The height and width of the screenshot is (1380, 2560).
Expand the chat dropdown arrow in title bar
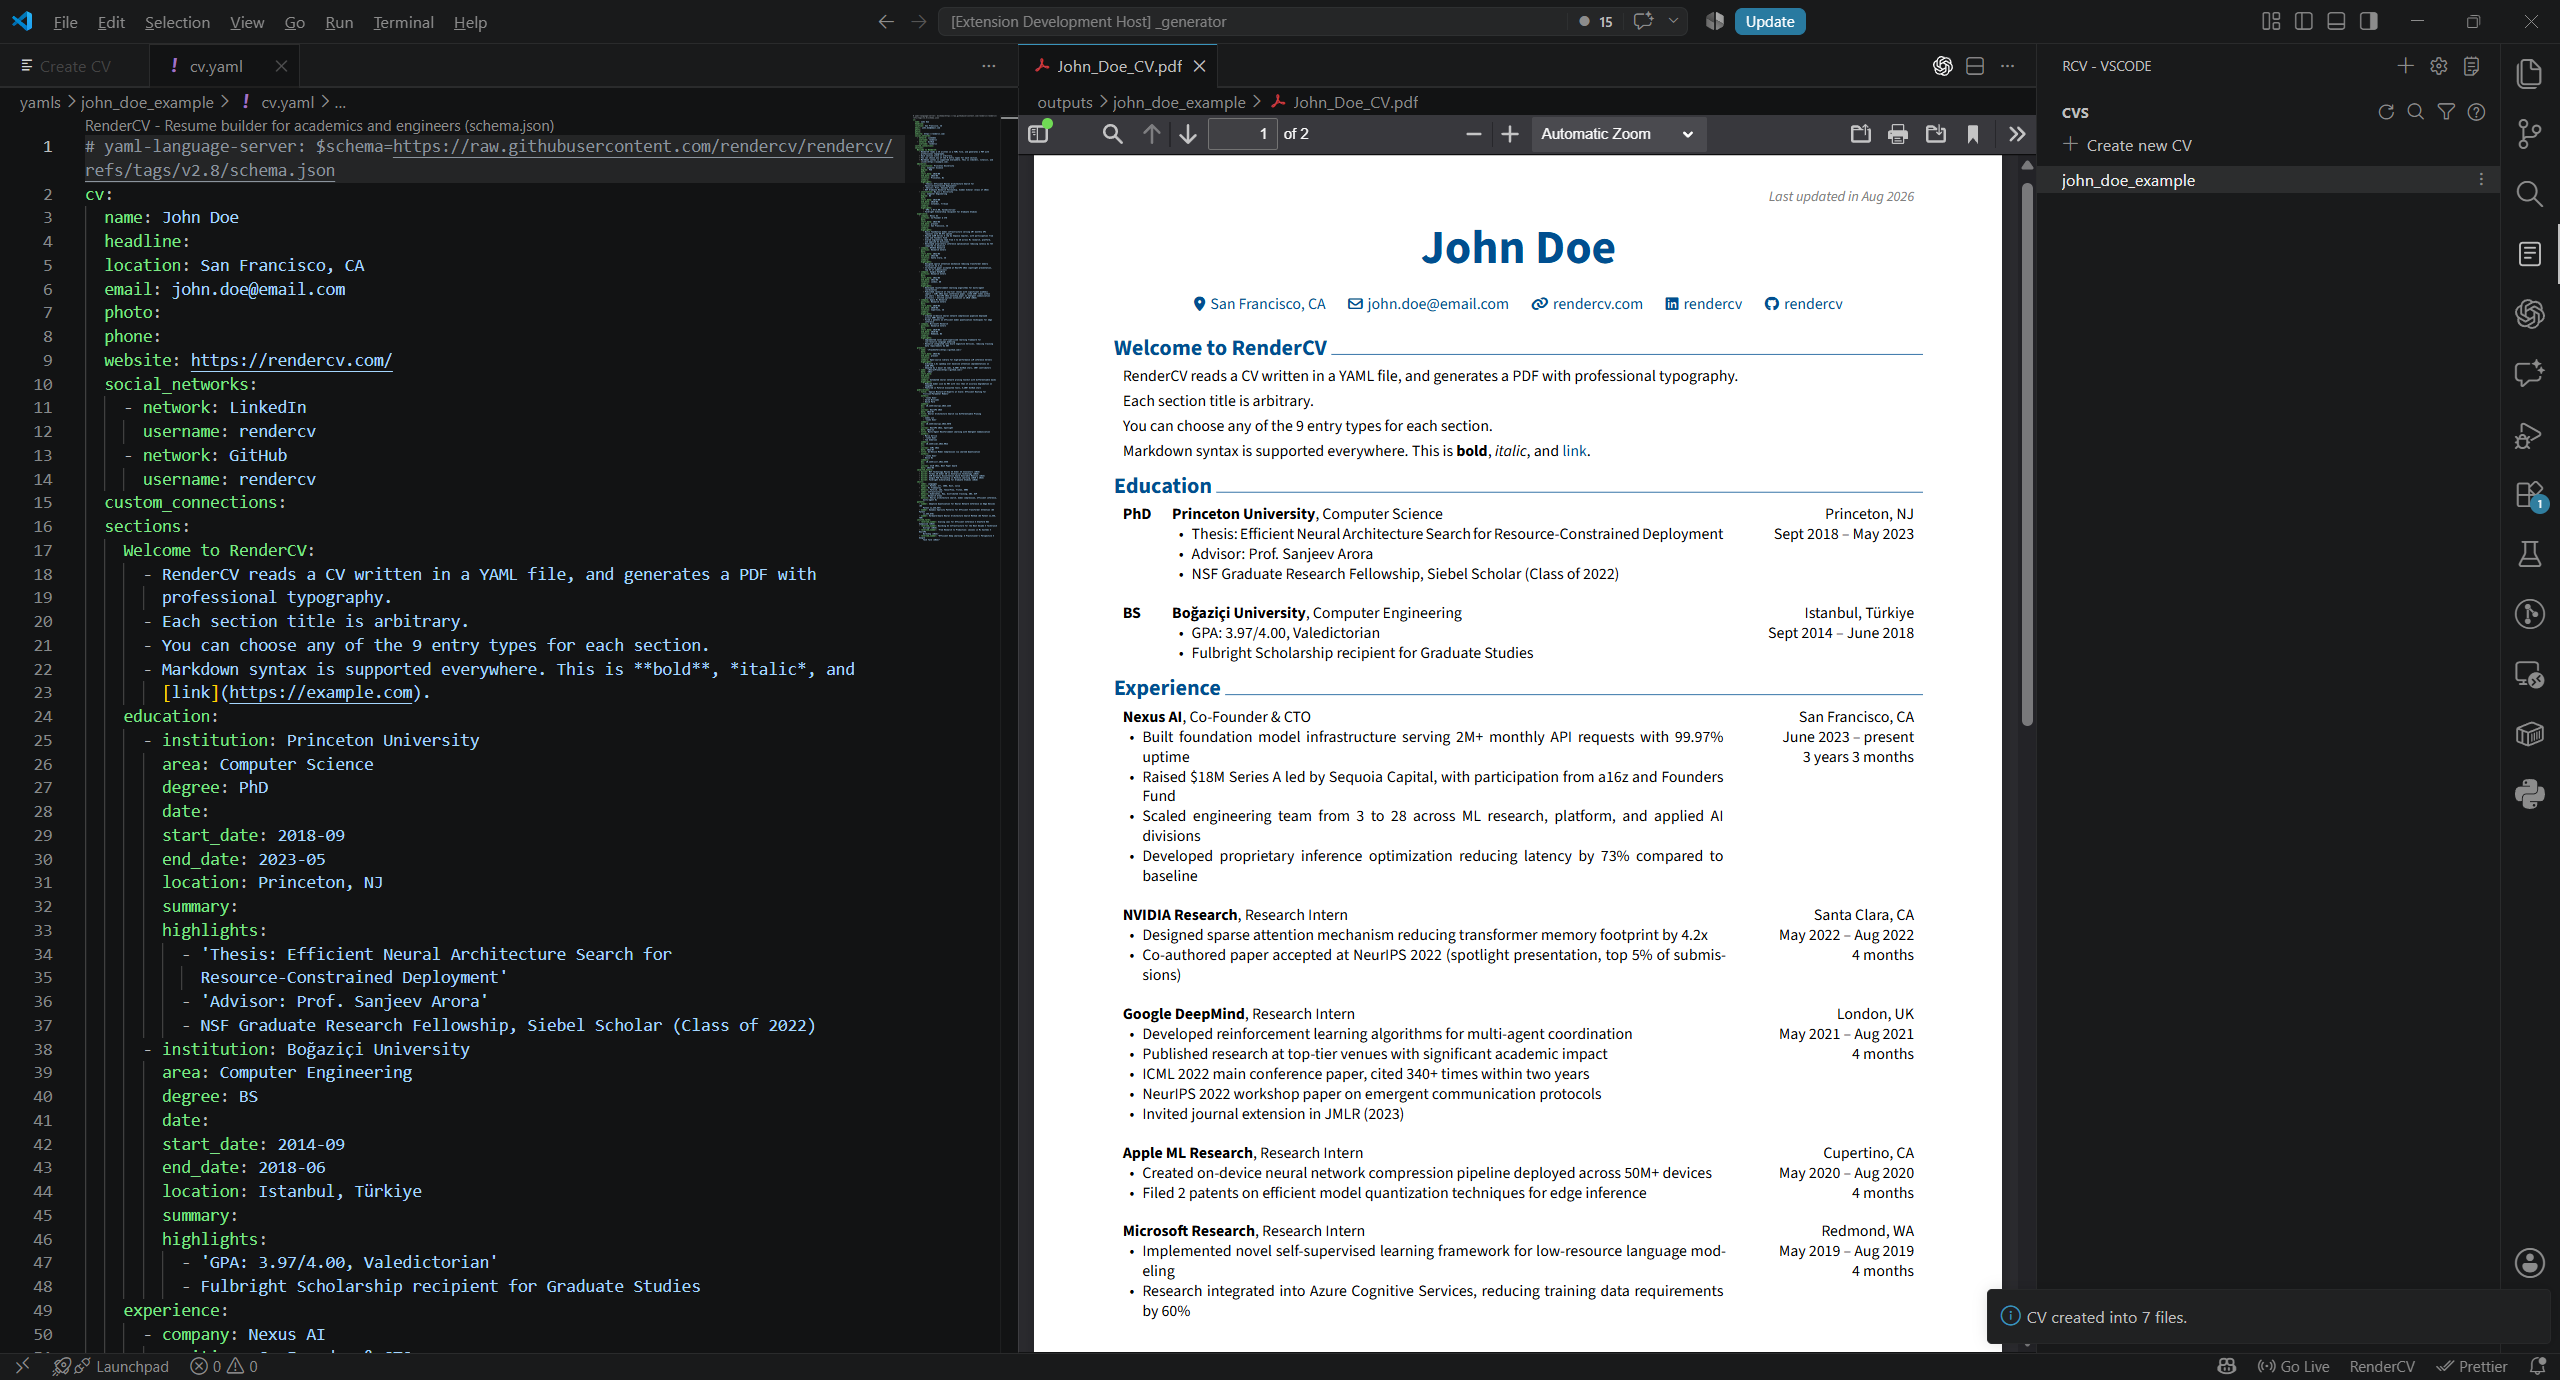[1673, 21]
